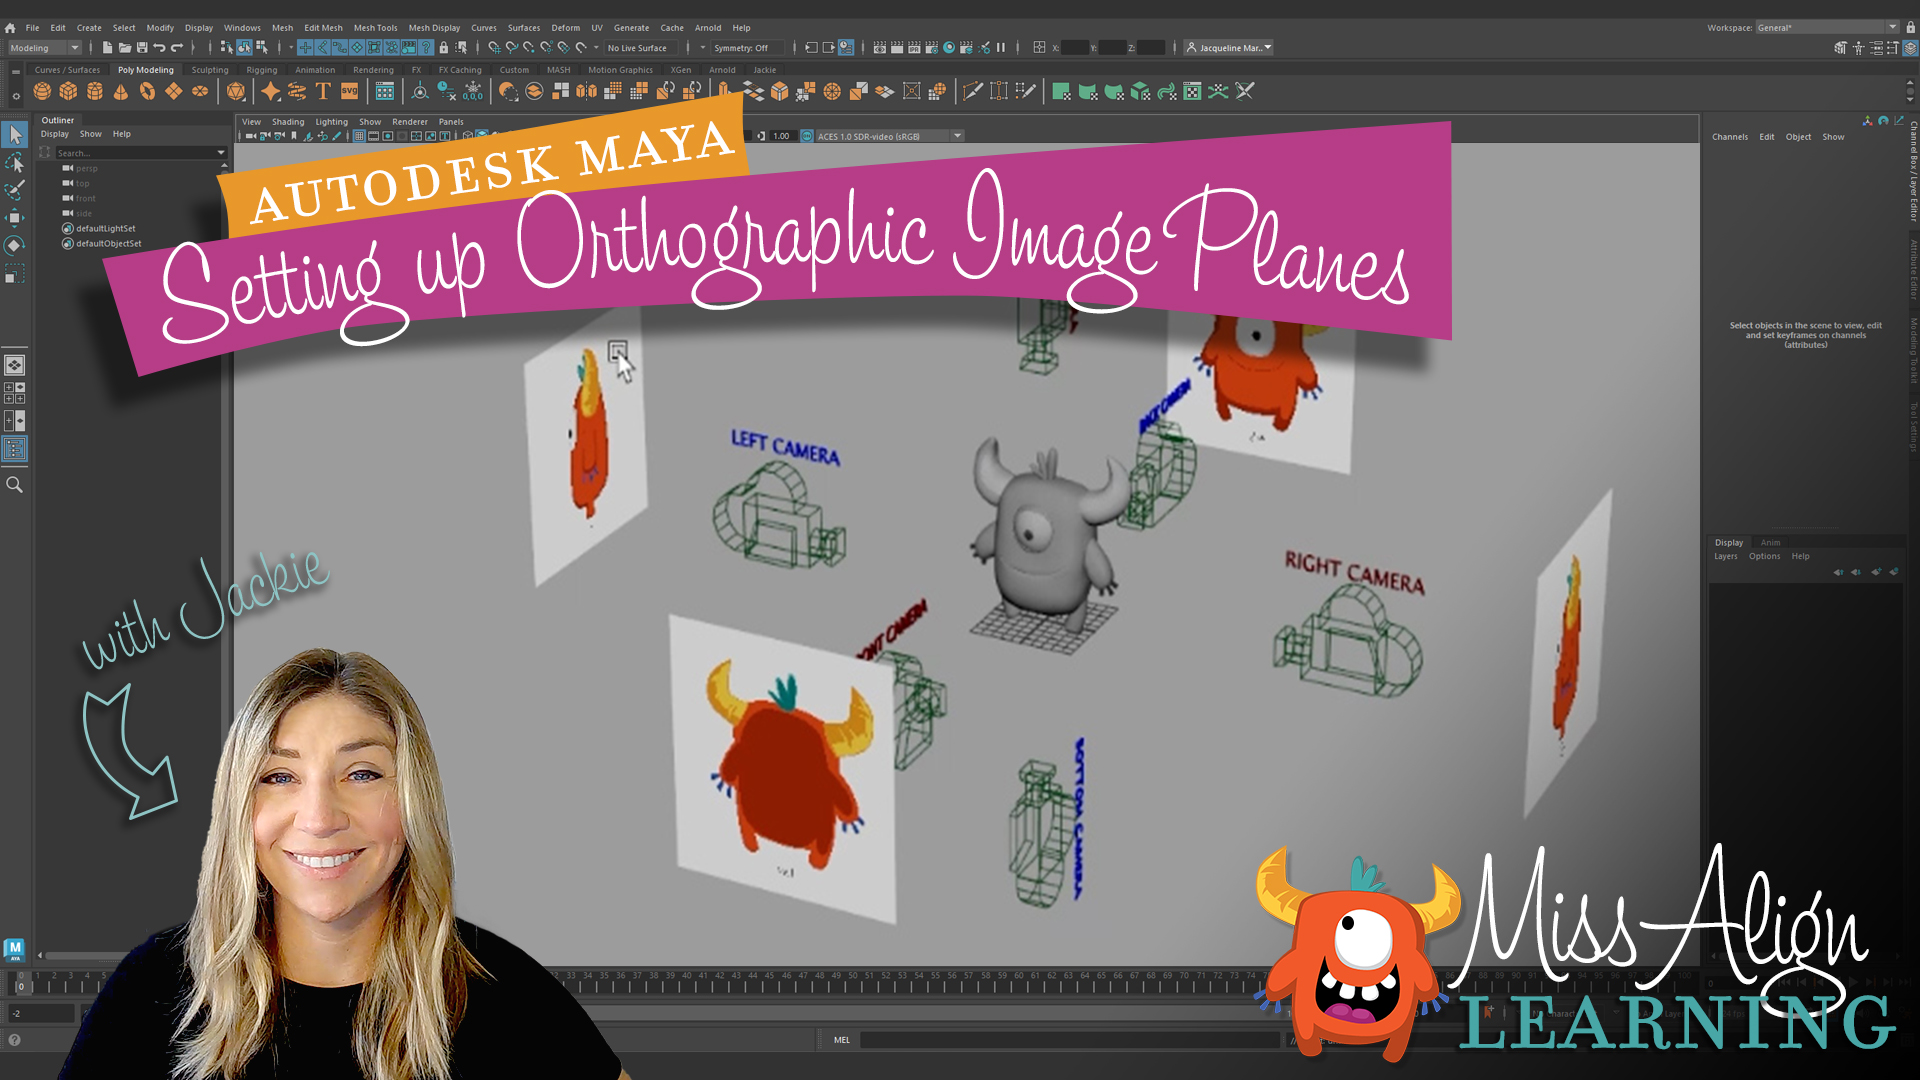Screen dimensions: 1920x1080
Task: Create a platonic solid from the shelf
Action: 236,92
